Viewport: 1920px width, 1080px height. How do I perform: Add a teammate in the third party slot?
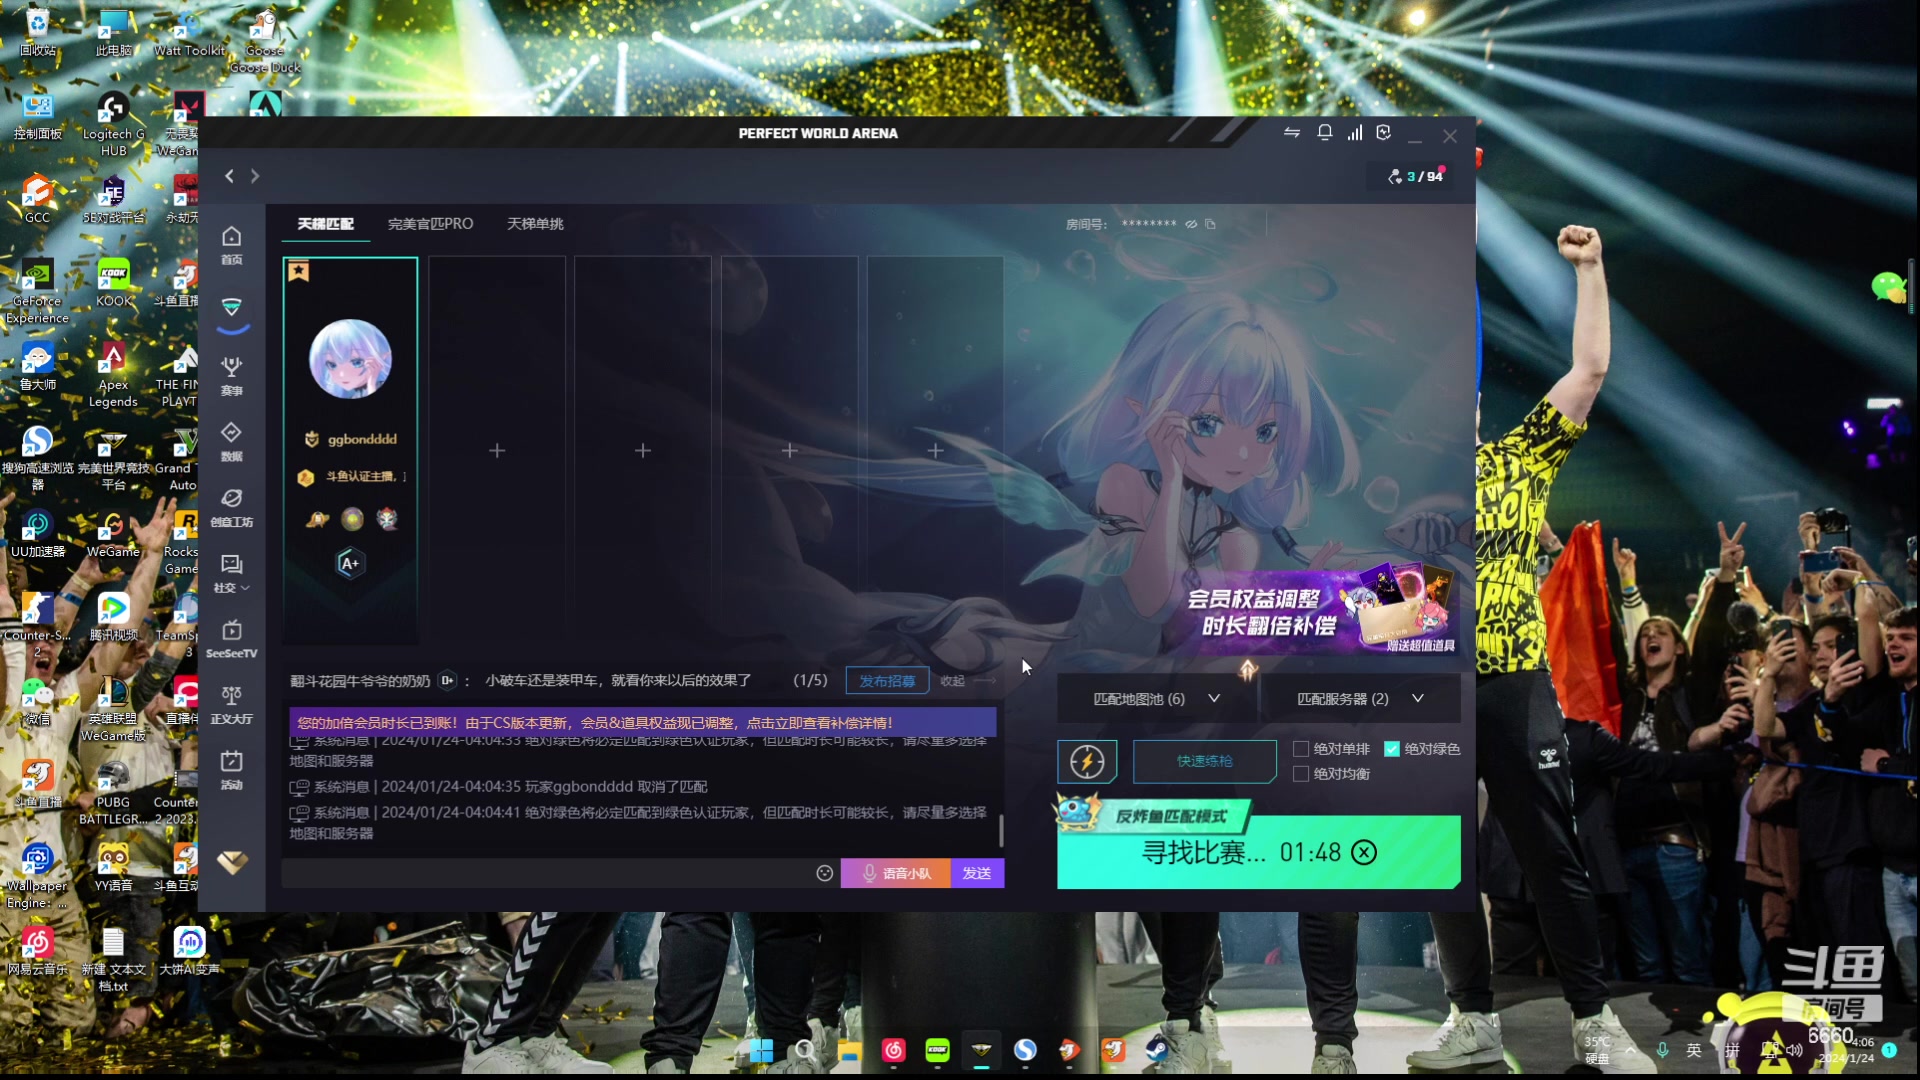(x=643, y=451)
